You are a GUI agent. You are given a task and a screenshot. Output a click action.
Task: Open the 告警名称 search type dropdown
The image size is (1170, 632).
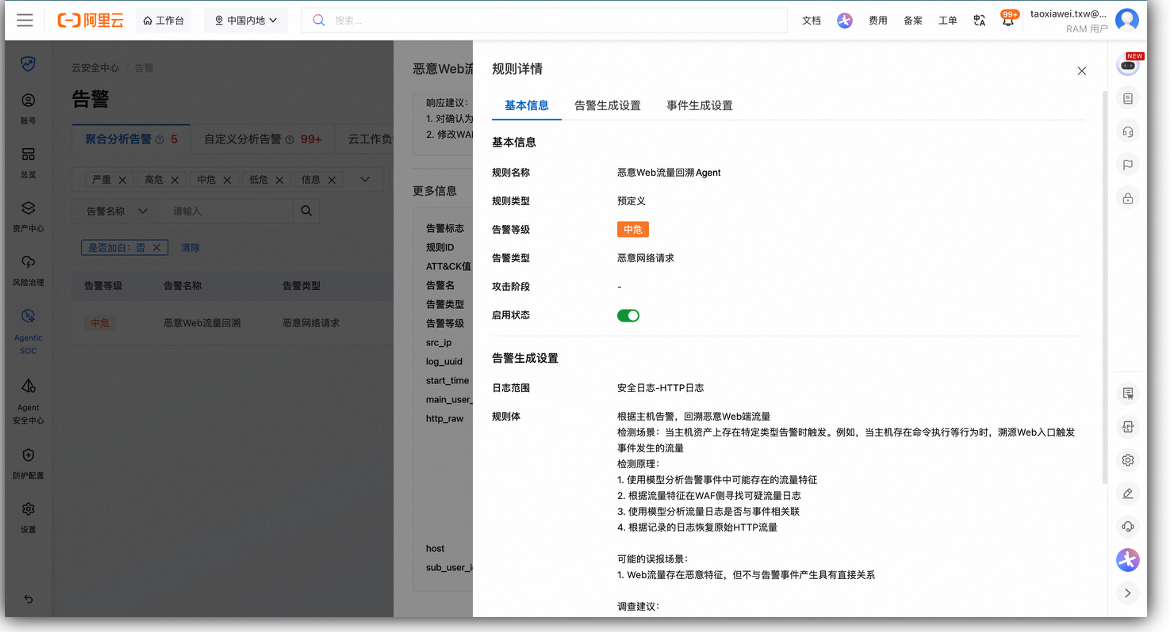117,211
